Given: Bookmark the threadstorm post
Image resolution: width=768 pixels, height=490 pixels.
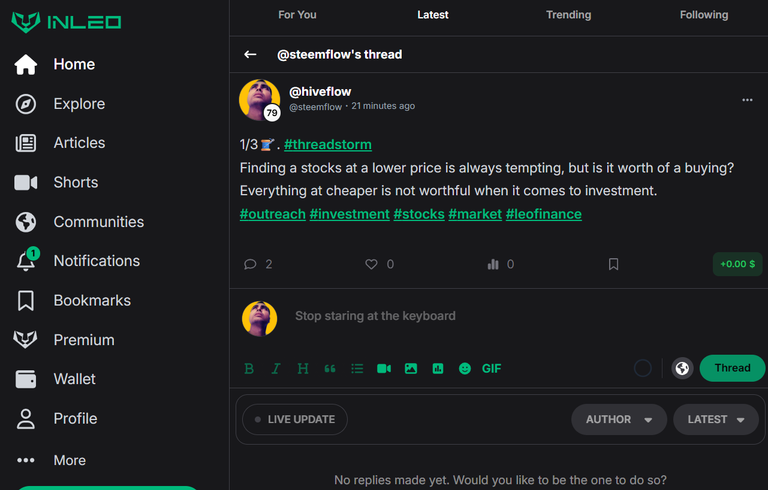Looking at the screenshot, I should click(613, 265).
